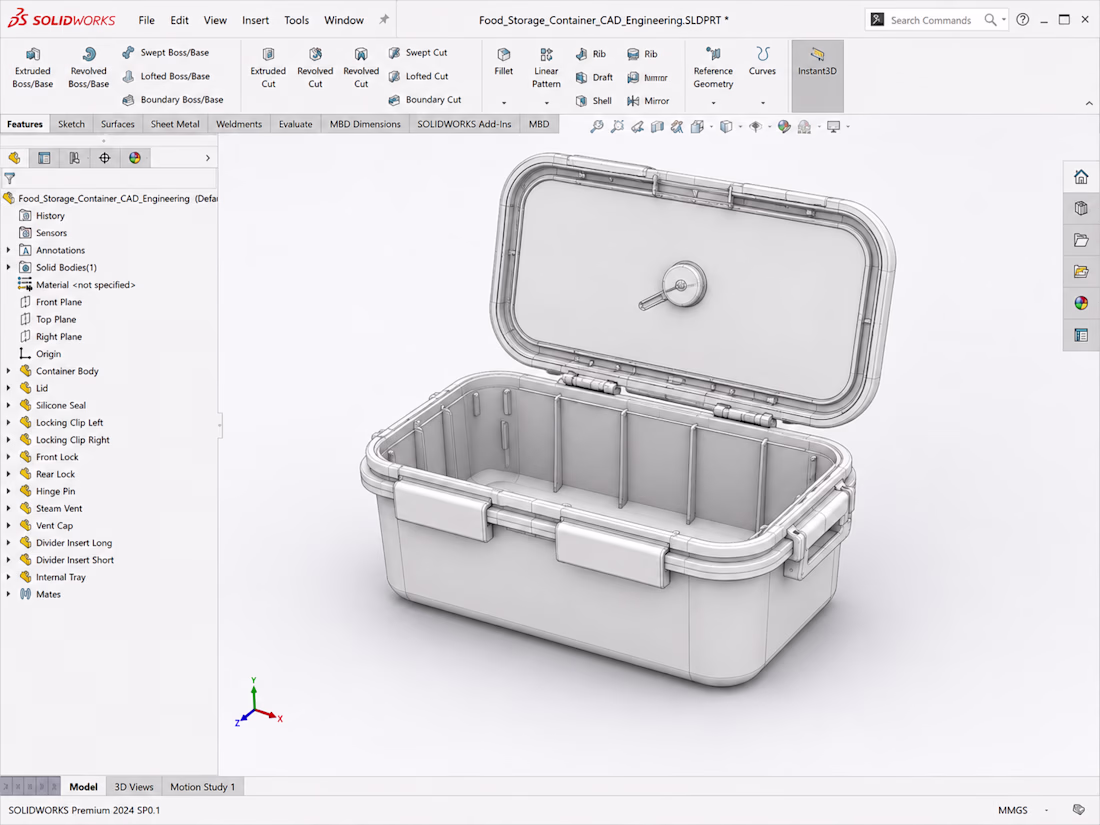Choose Swept Boss/Base
Image resolution: width=1100 pixels, height=825 pixels.
[x=166, y=53]
